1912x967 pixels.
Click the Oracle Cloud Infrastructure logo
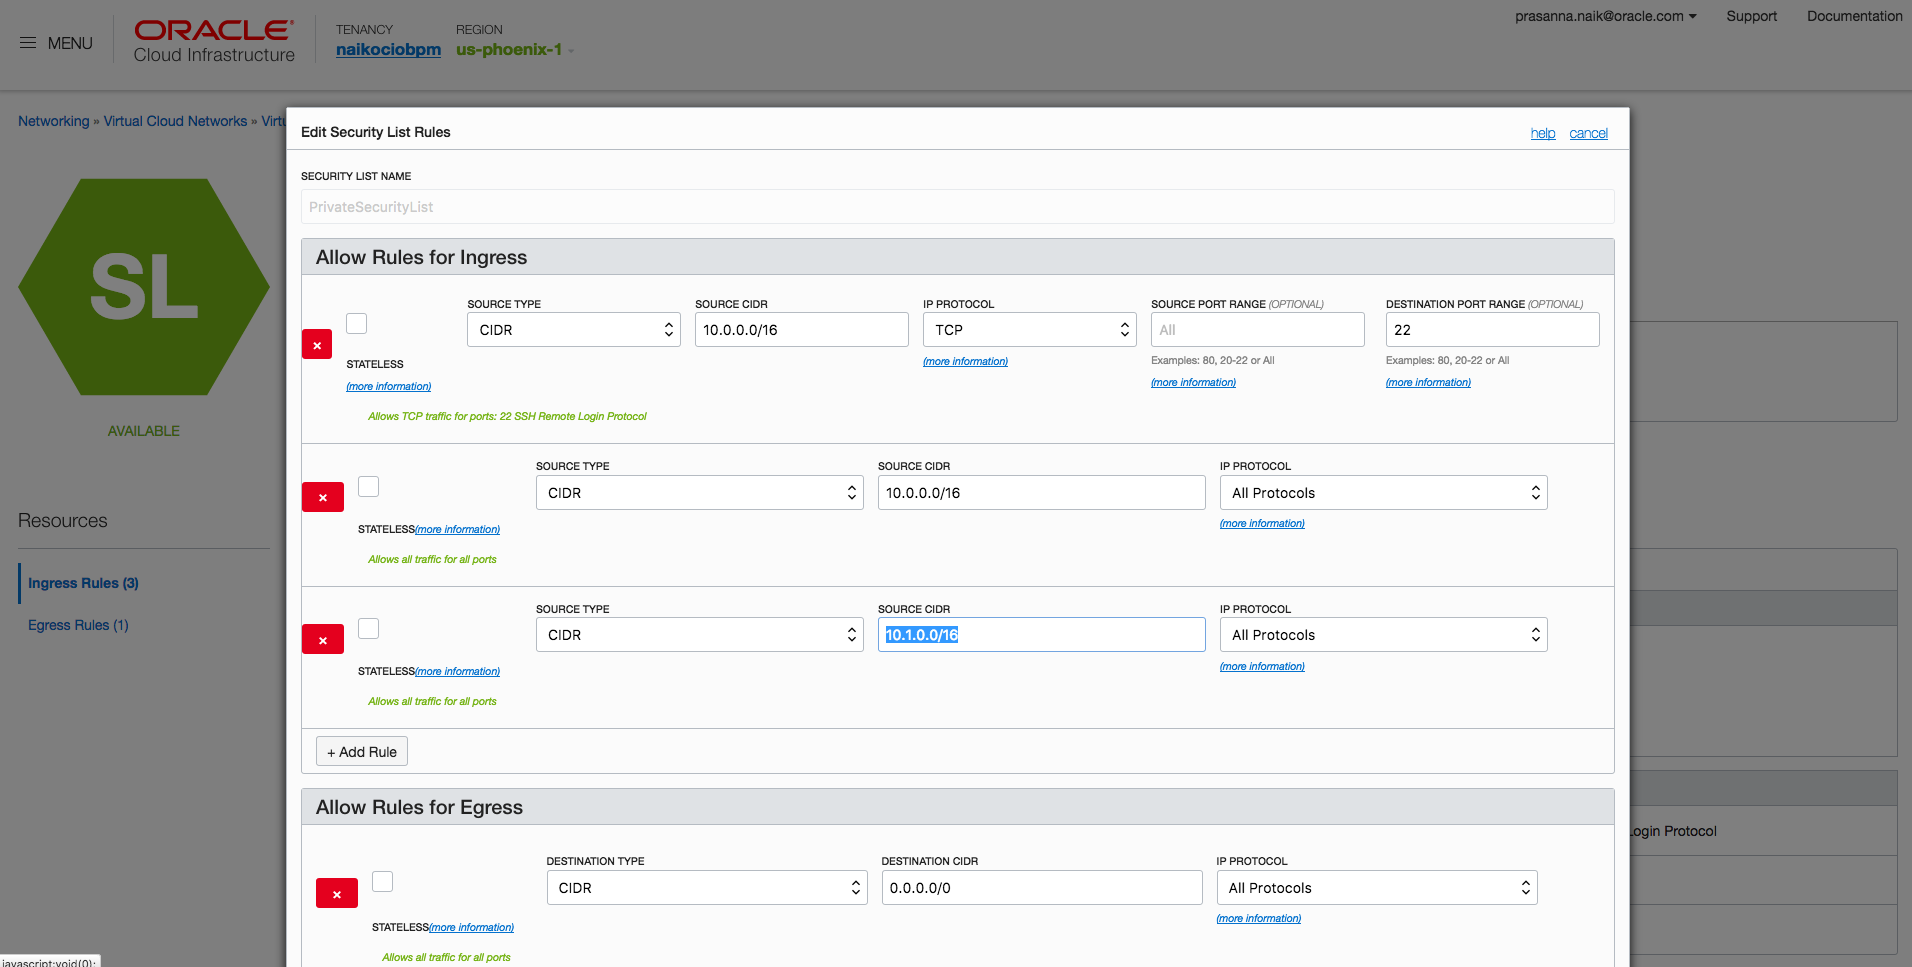click(x=214, y=42)
